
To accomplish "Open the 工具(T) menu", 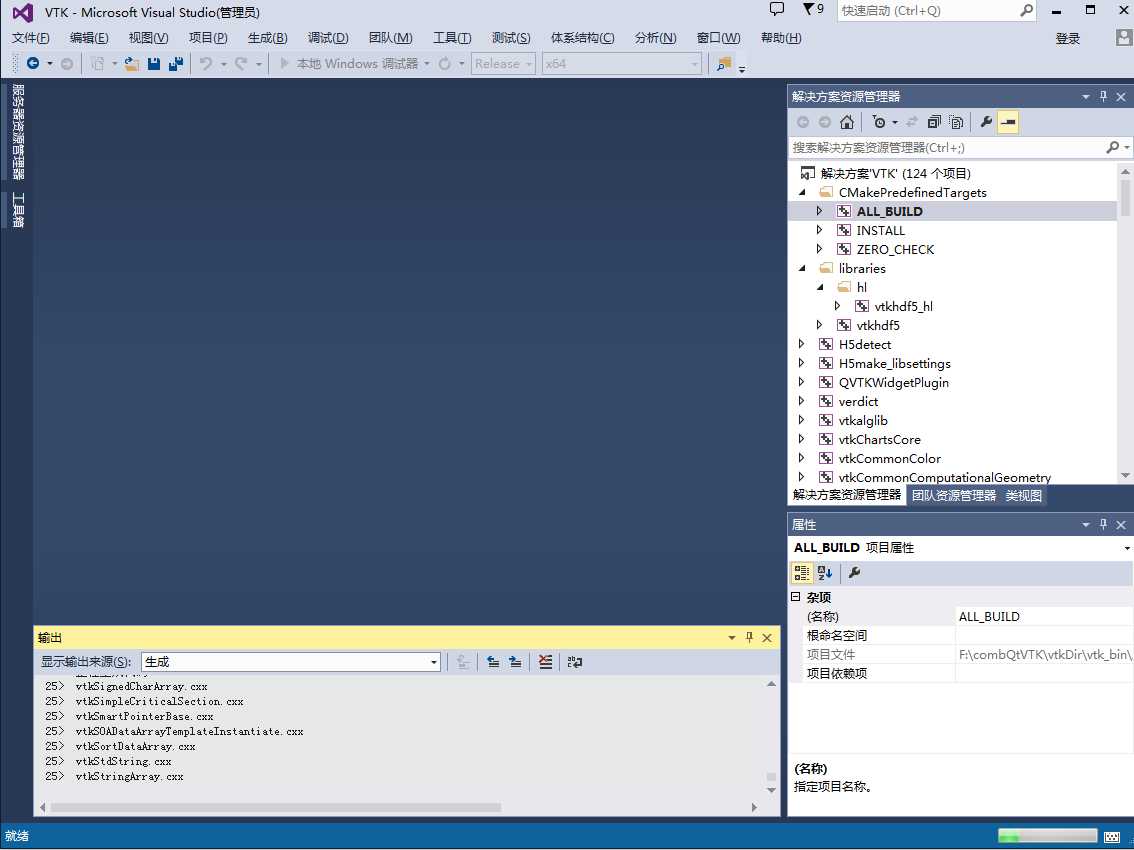I will [452, 38].
